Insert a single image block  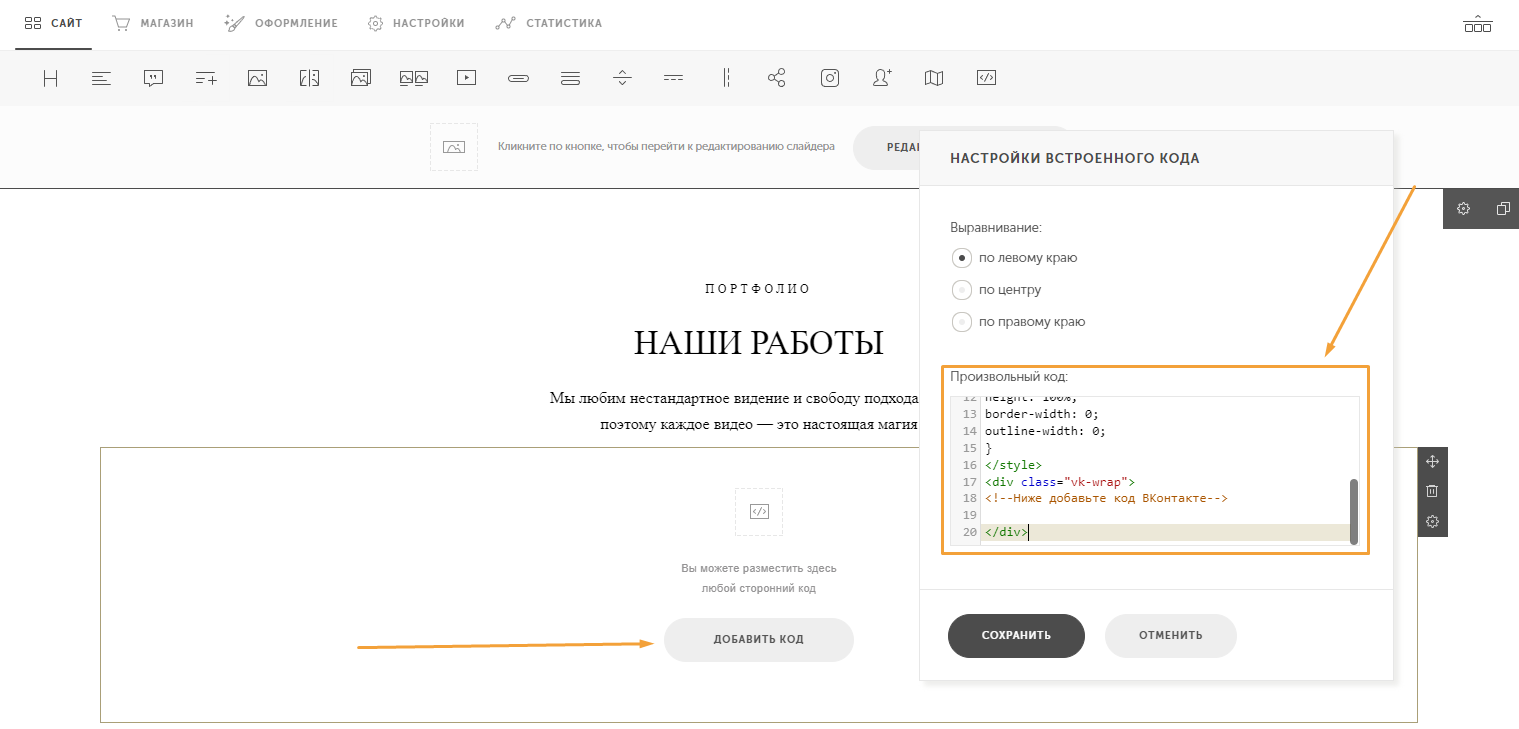[257, 78]
